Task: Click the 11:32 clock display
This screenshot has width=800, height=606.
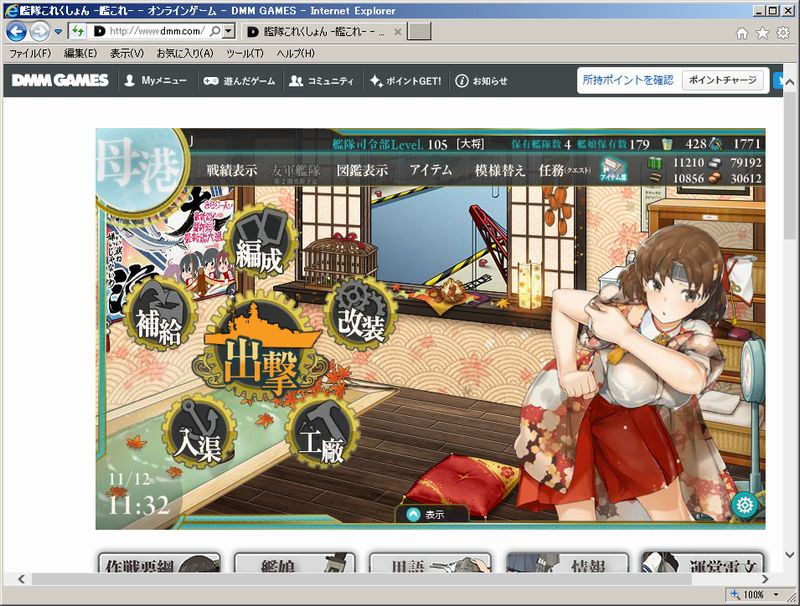Action: pos(139,505)
